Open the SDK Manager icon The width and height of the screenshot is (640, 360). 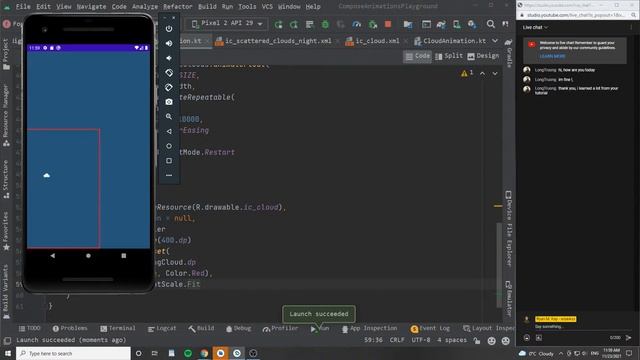472,24
